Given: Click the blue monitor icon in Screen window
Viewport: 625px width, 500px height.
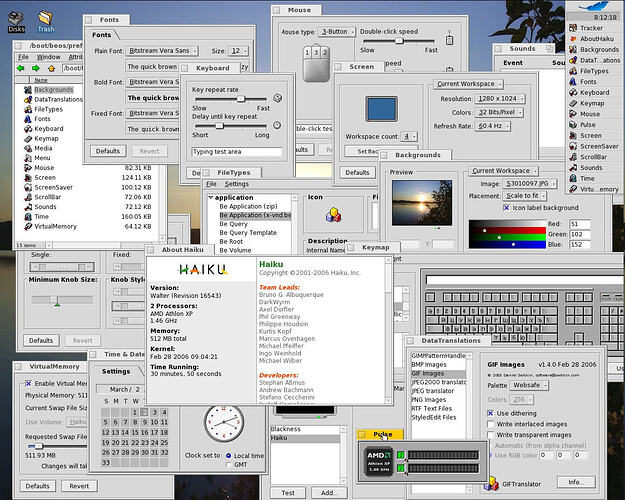Looking at the screenshot, I should click(x=381, y=108).
